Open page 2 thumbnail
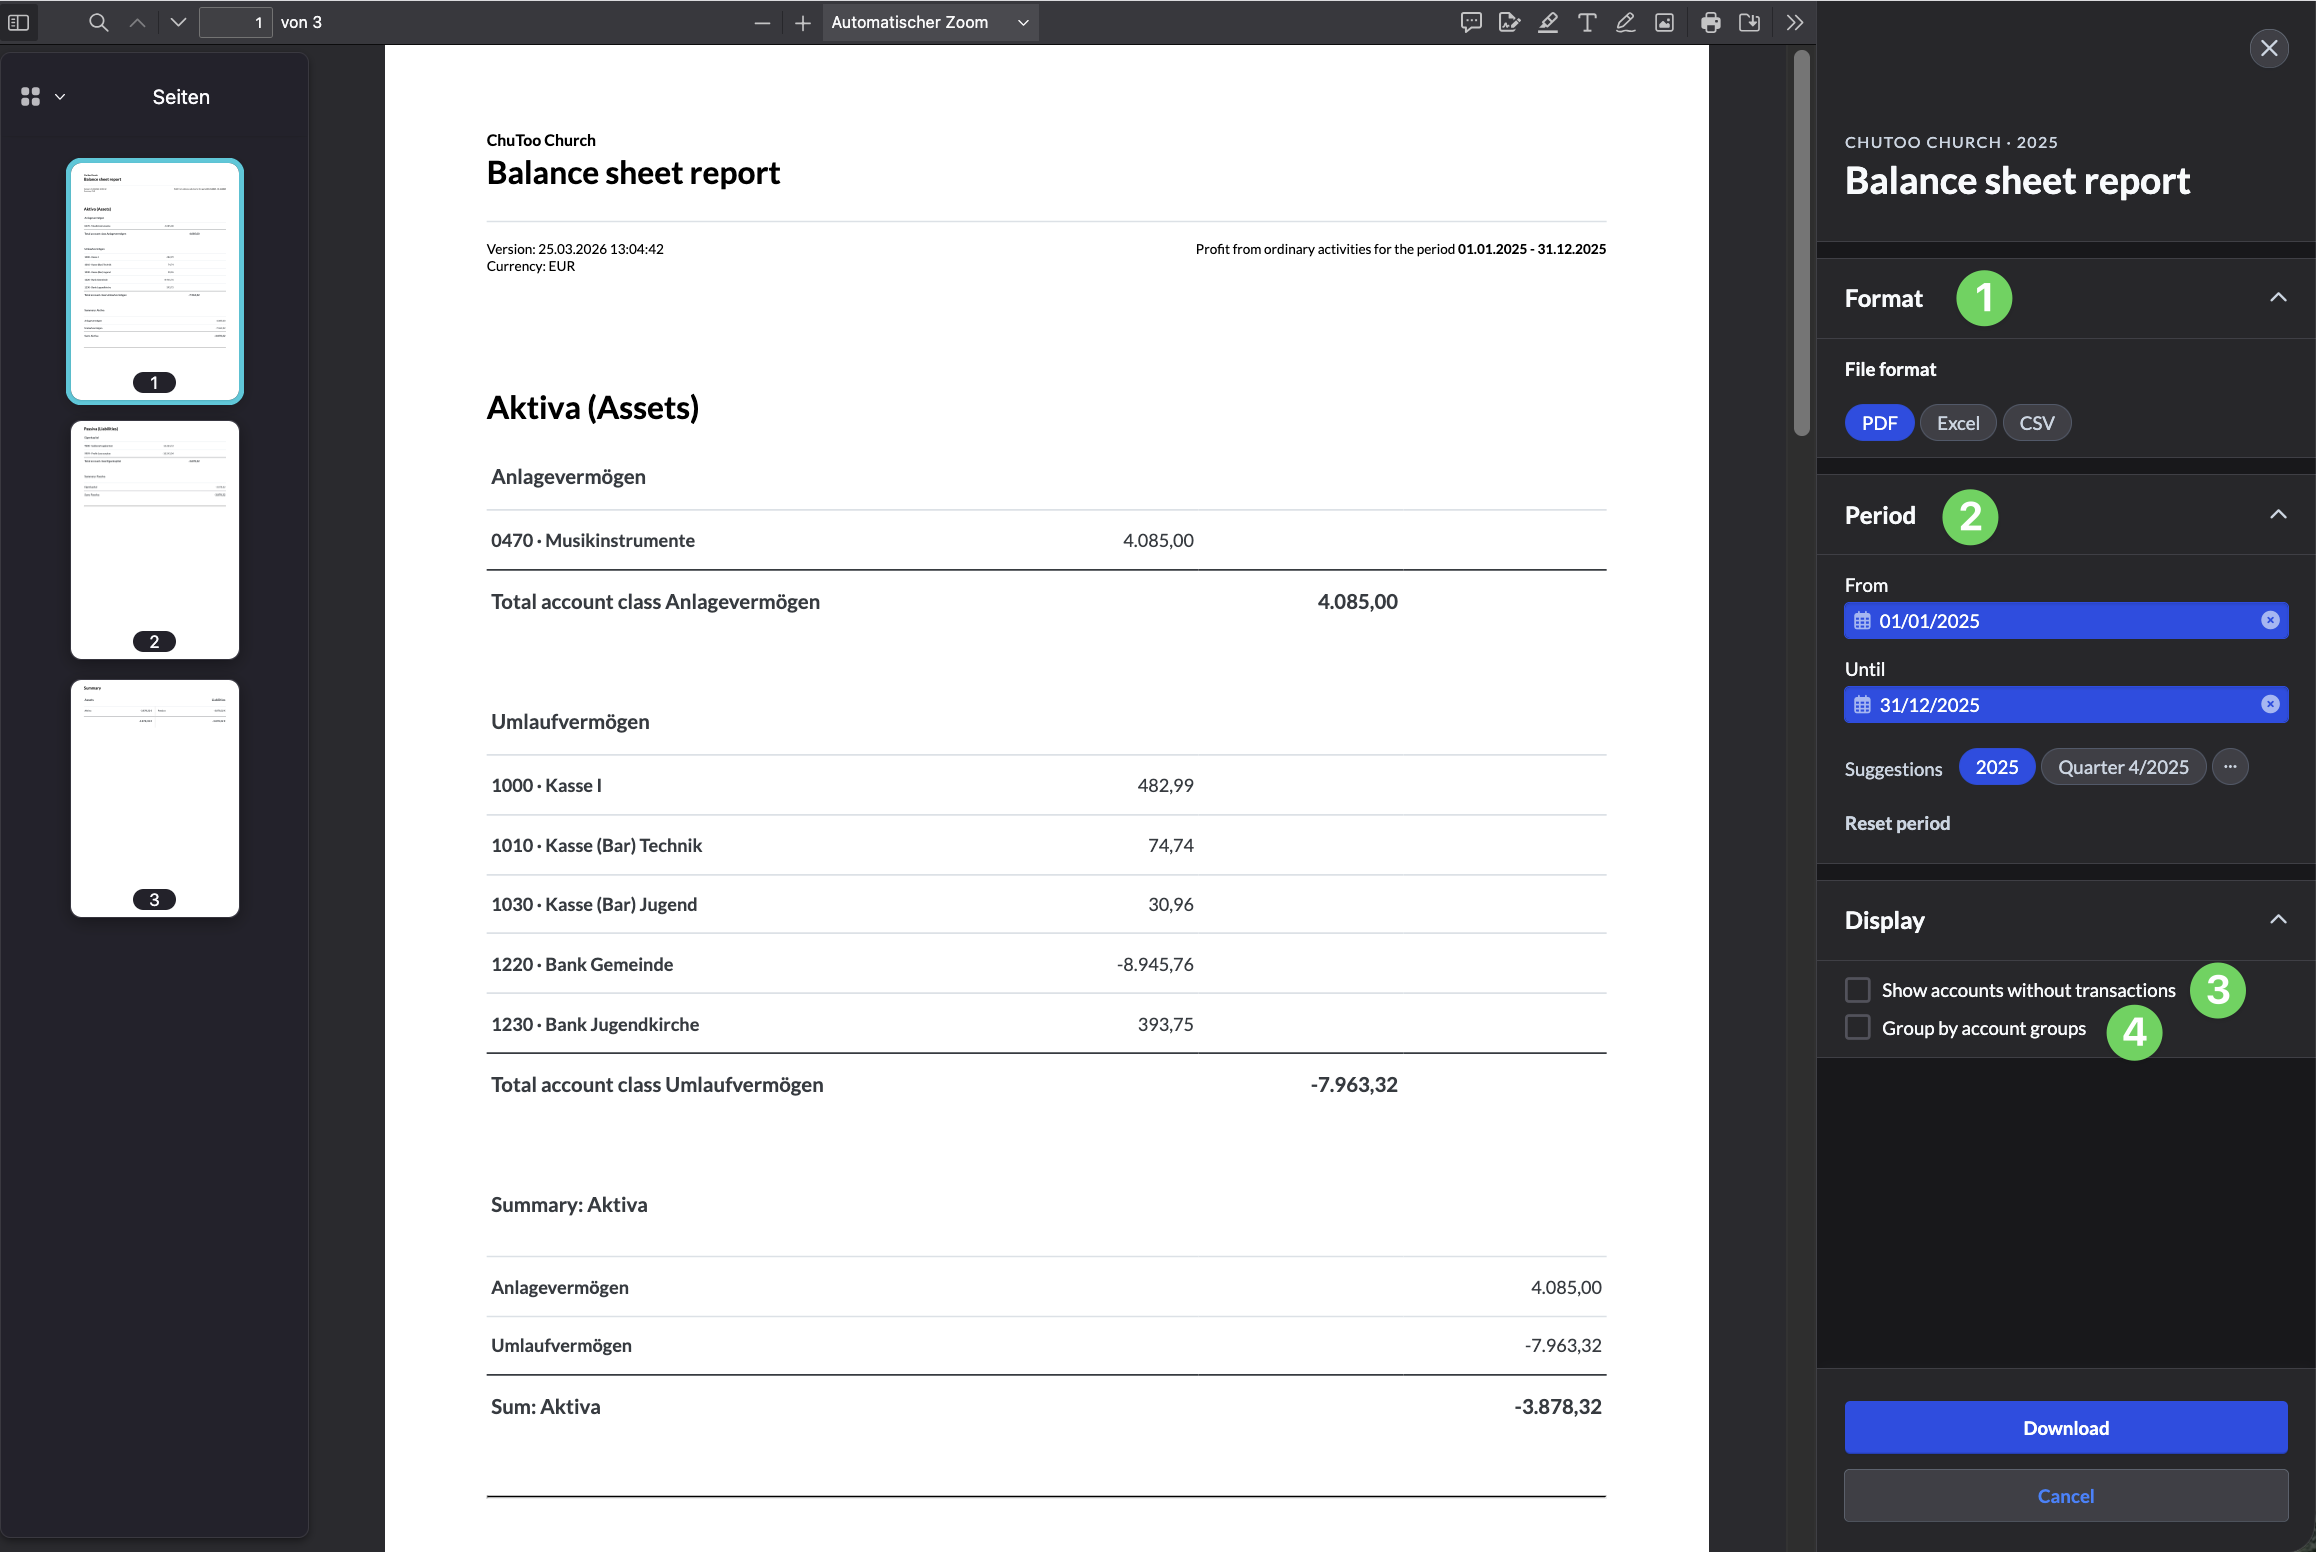 click(x=155, y=538)
